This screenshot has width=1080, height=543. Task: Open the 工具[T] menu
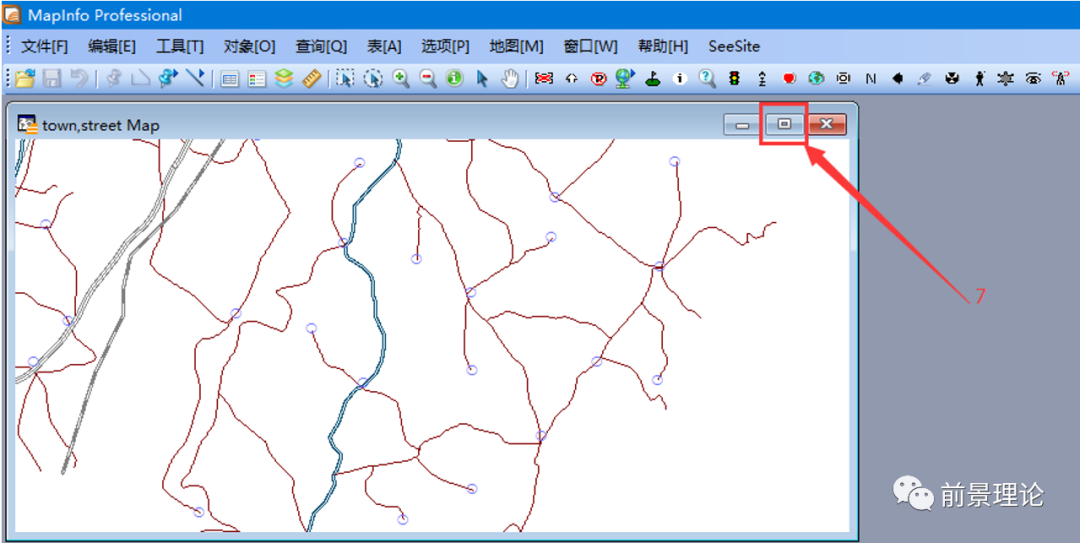[180, 47]
